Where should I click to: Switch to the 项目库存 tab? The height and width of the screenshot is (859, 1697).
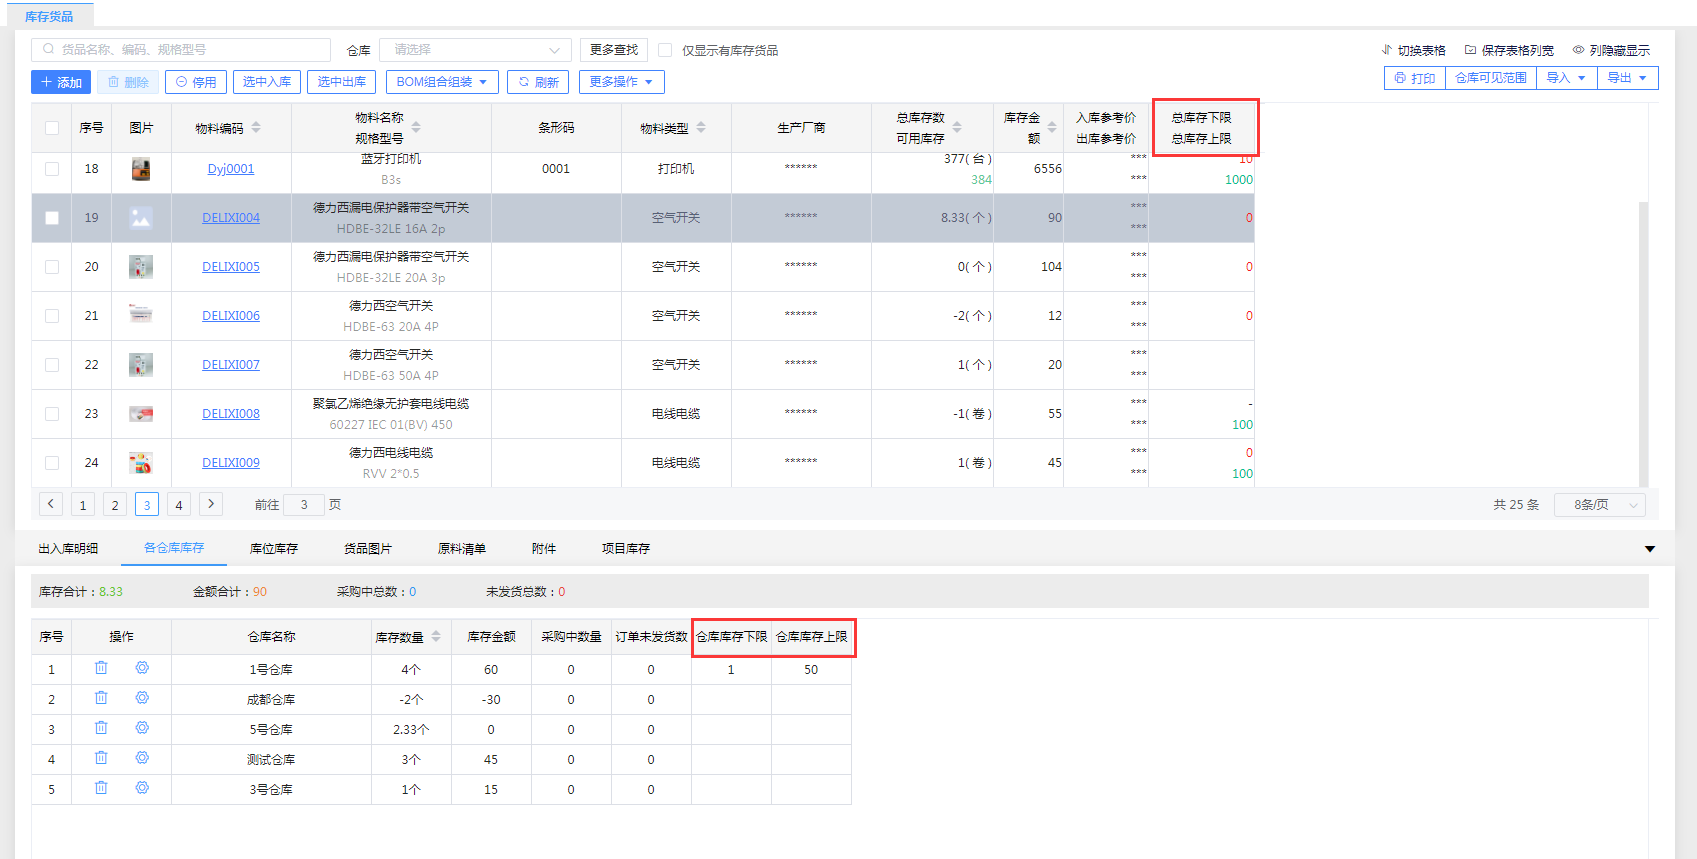(626, 549)
